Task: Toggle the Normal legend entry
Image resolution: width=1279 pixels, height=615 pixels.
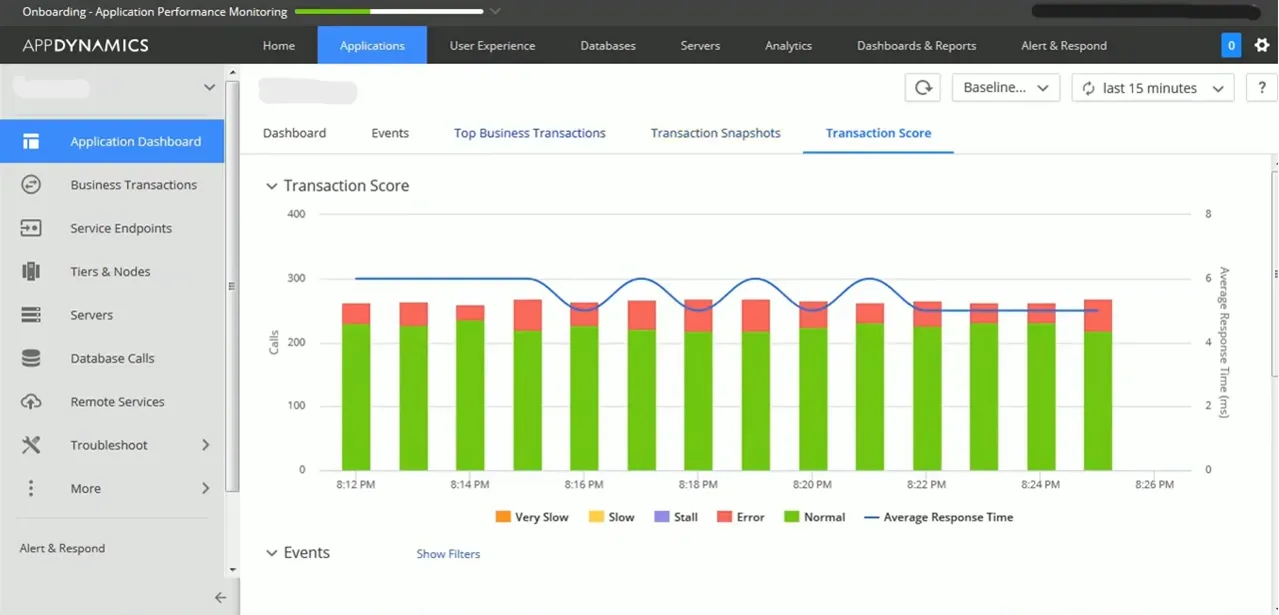Action: [x=814, y=517]
